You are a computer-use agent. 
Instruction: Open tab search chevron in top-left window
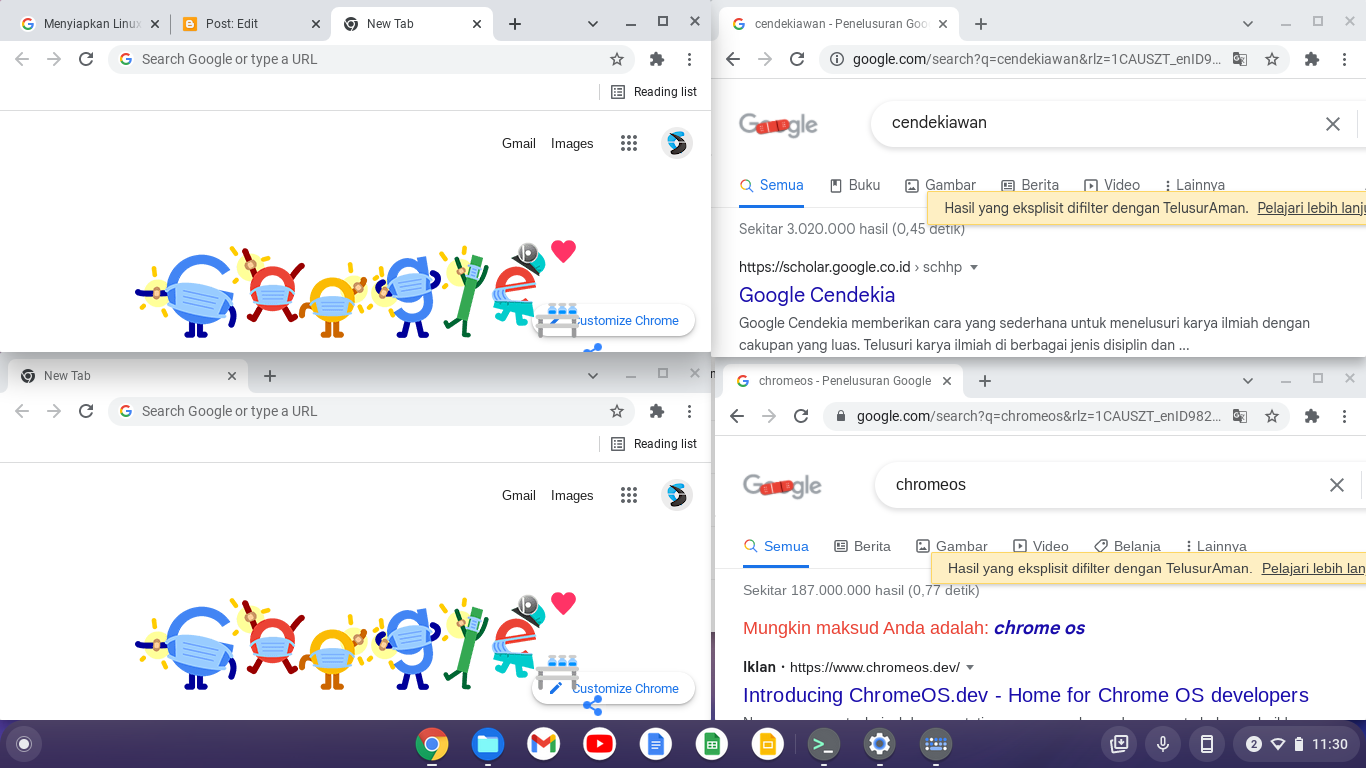593,23
